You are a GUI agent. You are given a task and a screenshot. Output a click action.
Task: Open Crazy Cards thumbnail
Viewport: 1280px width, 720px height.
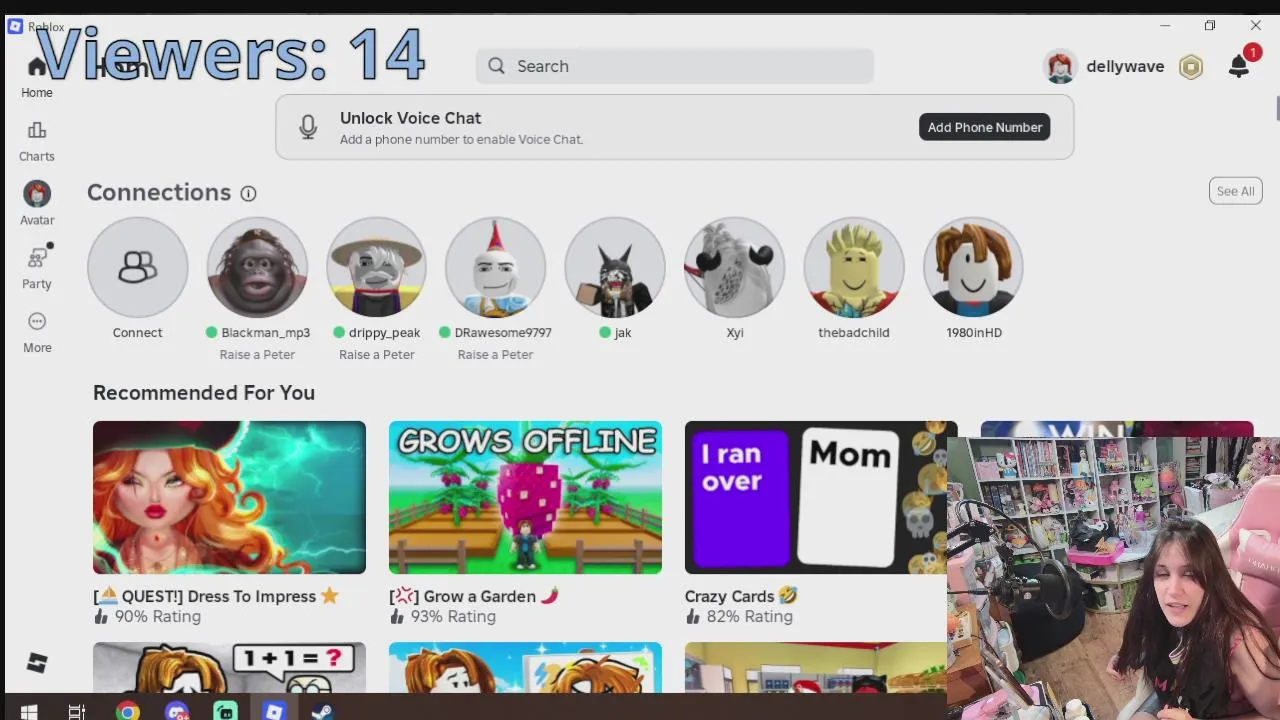click(x=816, y=497)
